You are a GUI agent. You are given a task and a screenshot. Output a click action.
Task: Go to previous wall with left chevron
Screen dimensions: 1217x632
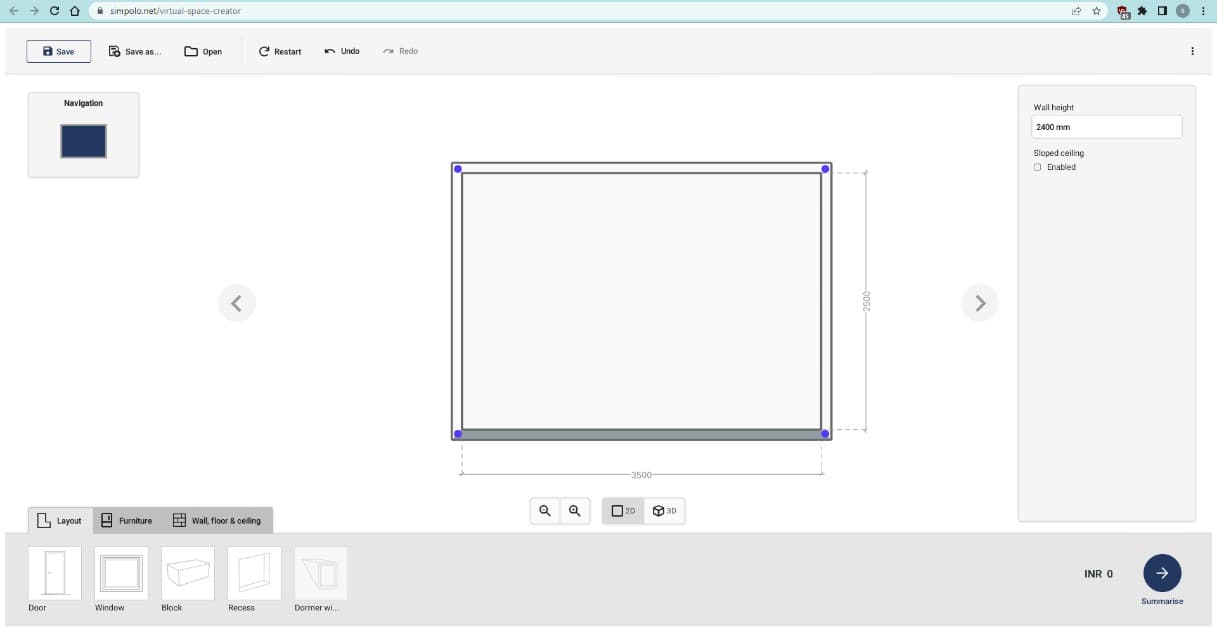[x=237, y=303]
